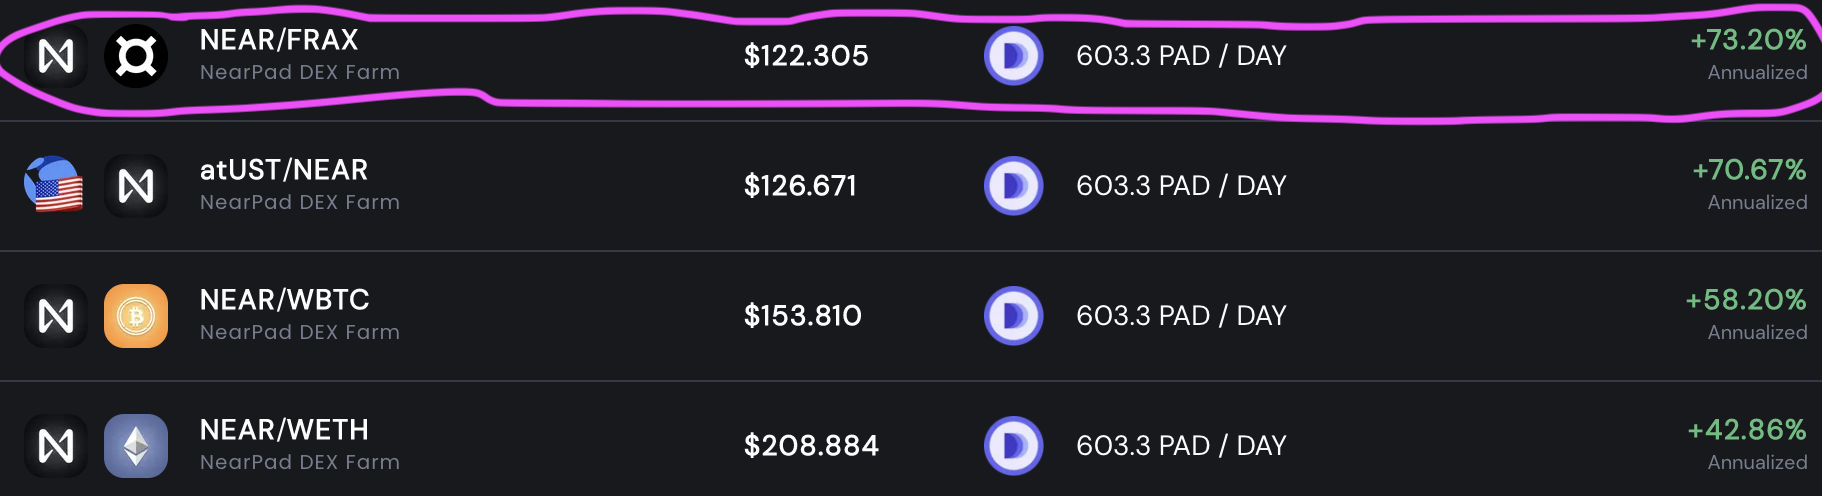Click the +73.20% annualized yield

(x=1748, y=40)
